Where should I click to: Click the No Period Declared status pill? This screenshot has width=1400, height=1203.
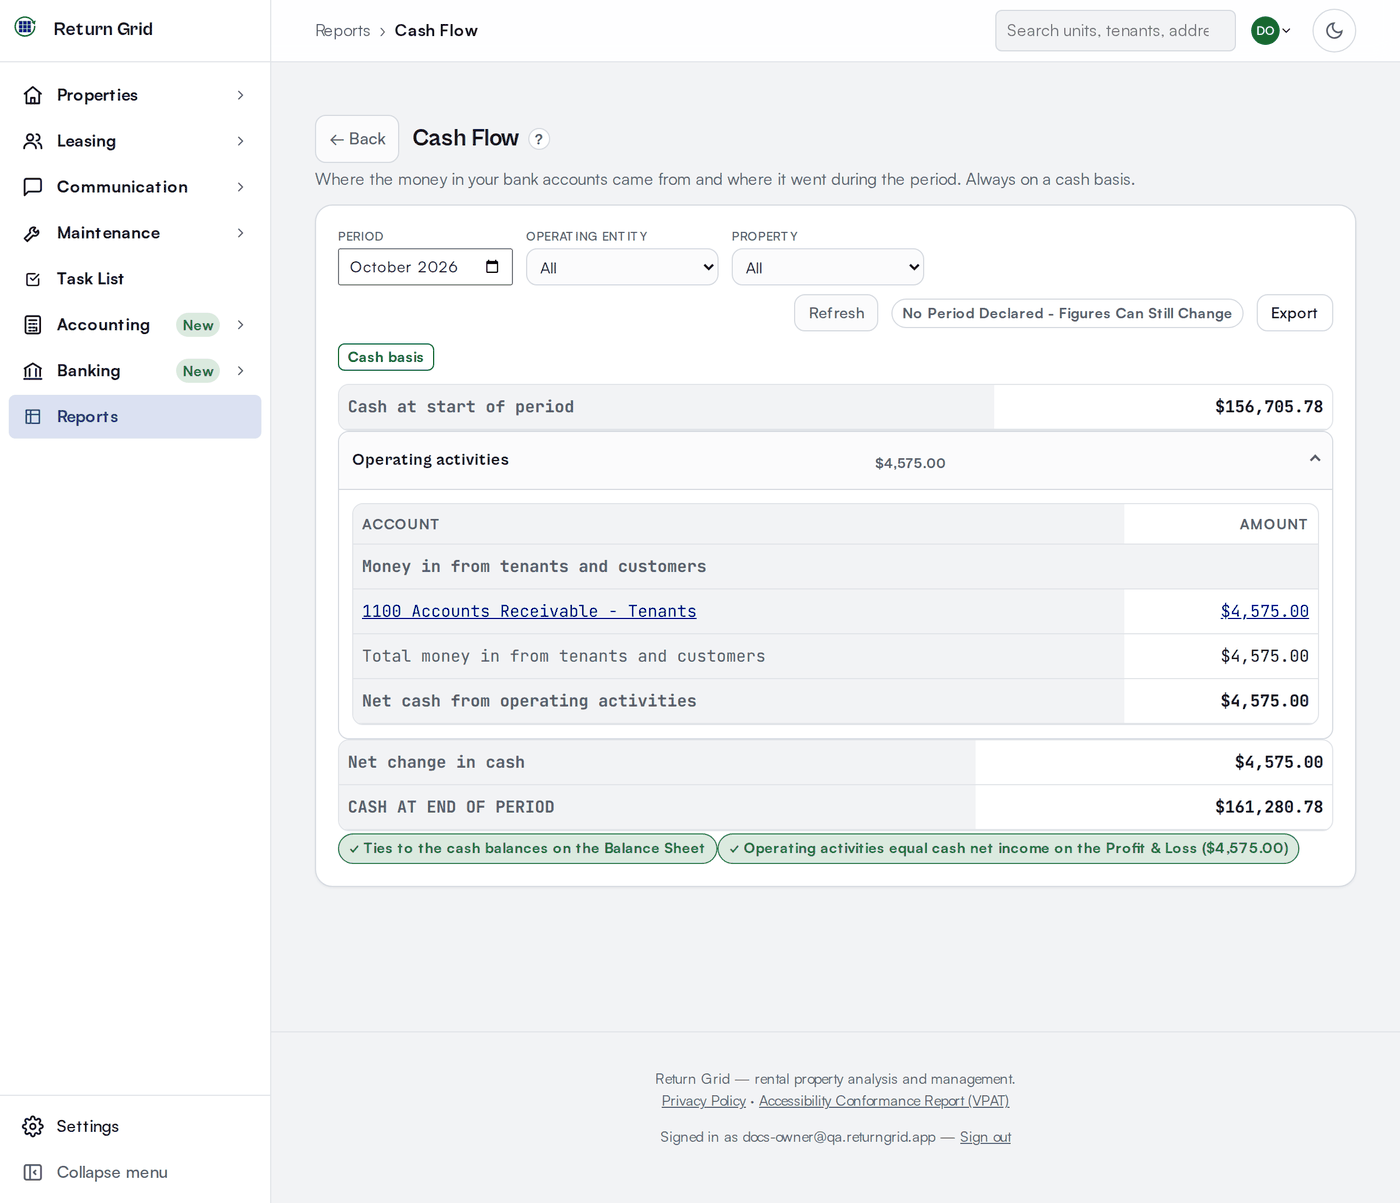pyautogui.click(x=1067, y=313)
